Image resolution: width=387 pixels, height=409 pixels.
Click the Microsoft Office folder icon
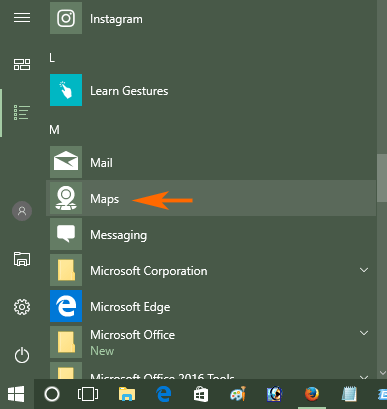(x=66, y=342)
